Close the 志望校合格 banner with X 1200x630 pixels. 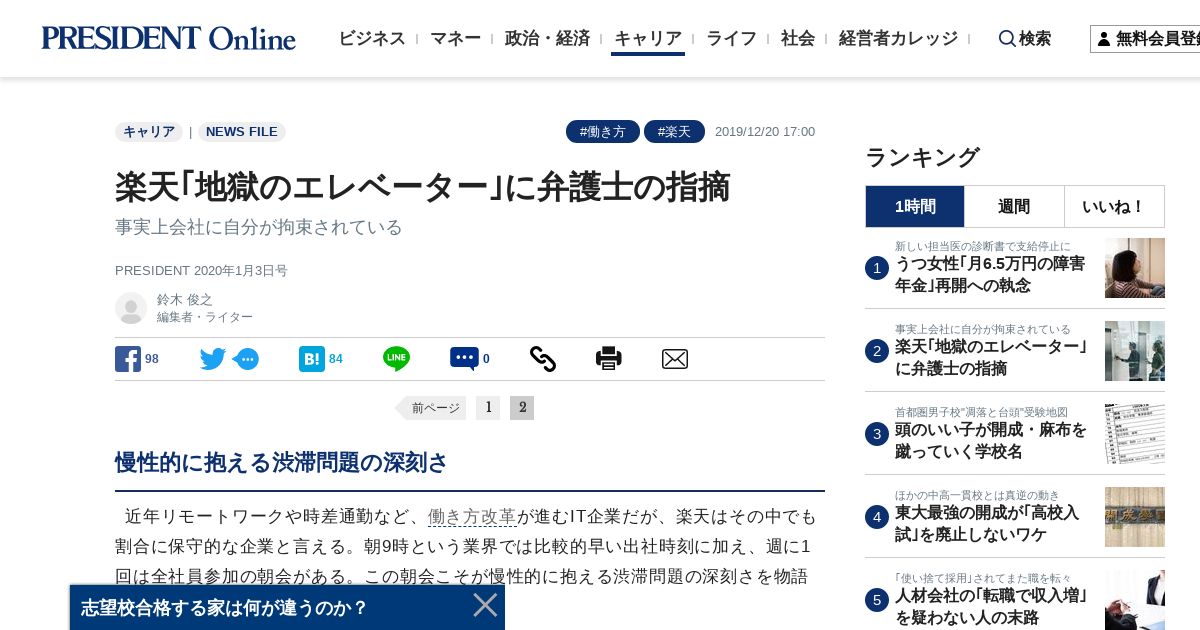tap(485, 605)
